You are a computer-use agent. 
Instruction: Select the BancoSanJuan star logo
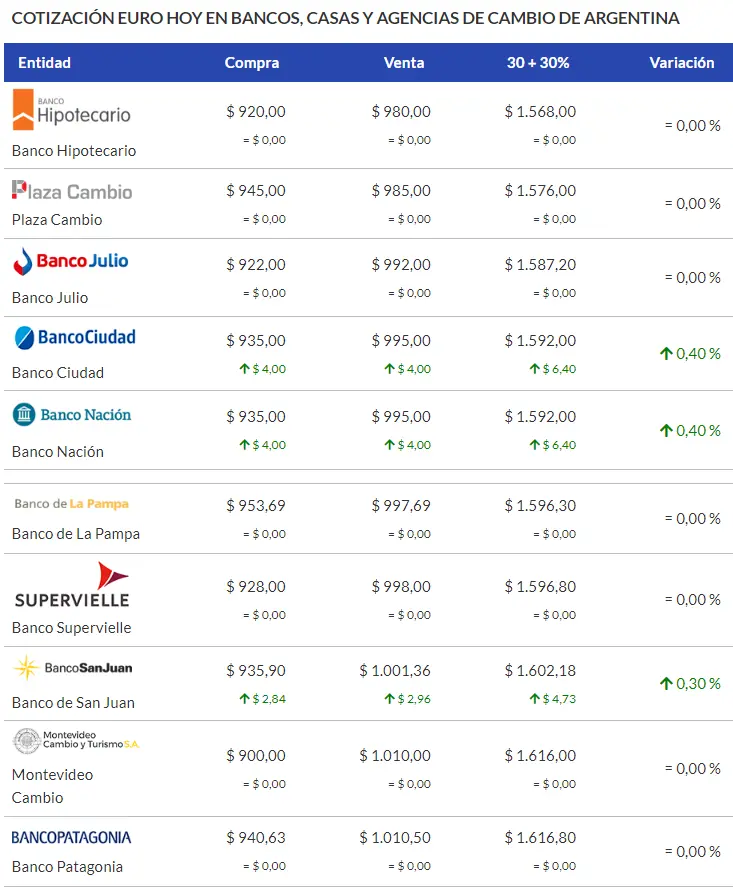click(x=72, y=668)
